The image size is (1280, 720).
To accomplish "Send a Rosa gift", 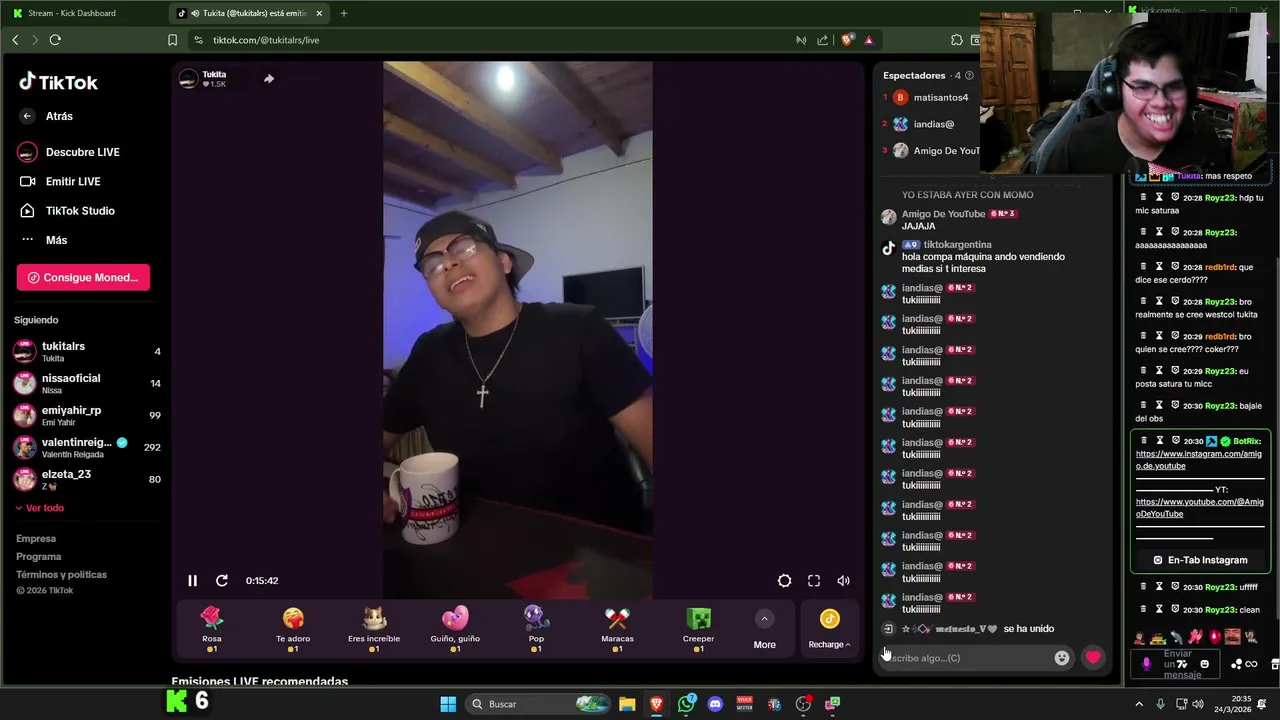I will (212, 629).
